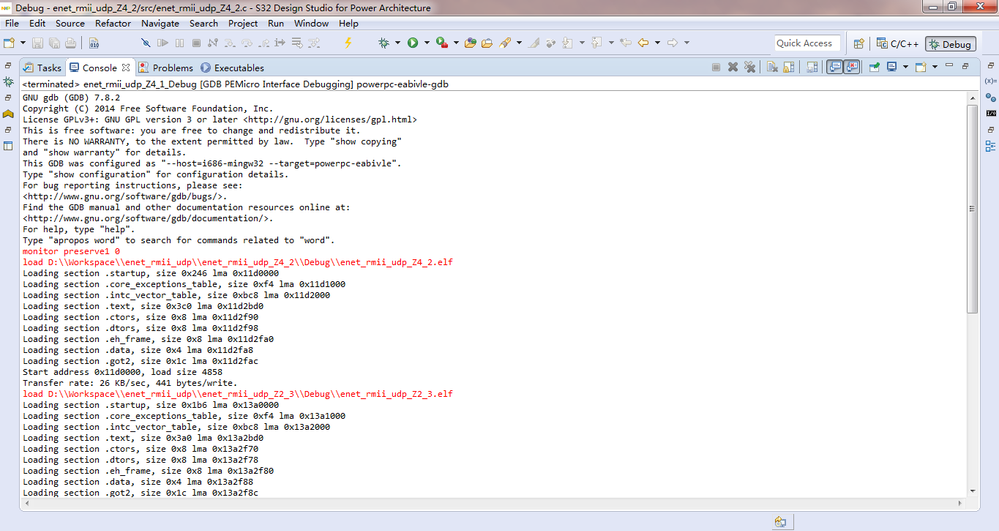Minimize the Console view panel
Image resolution: width=999 pixels, height=531 pixels.
point(949,65)
